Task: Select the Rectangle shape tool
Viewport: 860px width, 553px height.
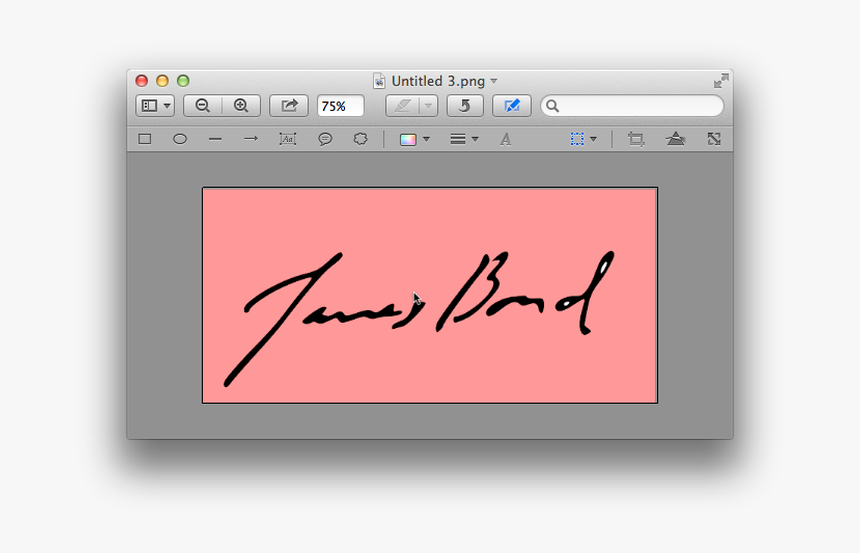Action: (x=145, y=139)
